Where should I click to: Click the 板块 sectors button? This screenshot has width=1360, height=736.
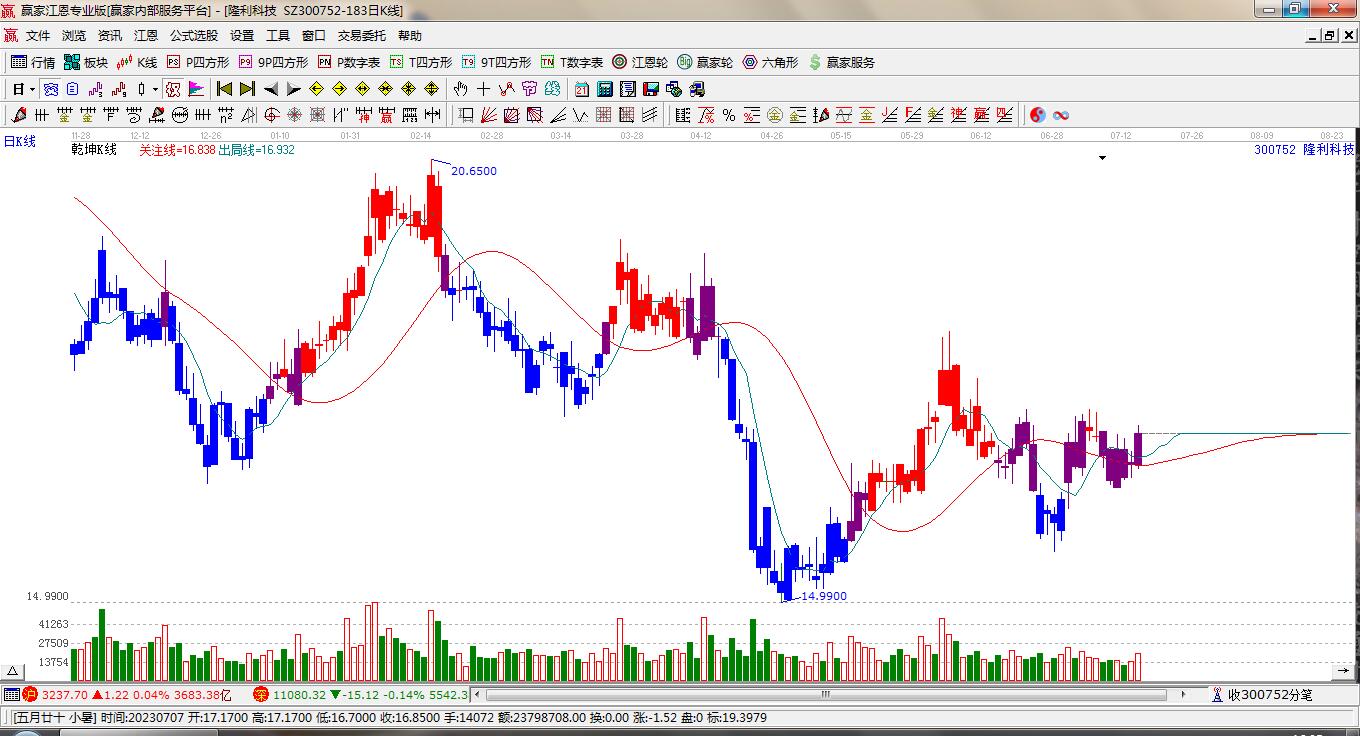[x=86, y=62]
